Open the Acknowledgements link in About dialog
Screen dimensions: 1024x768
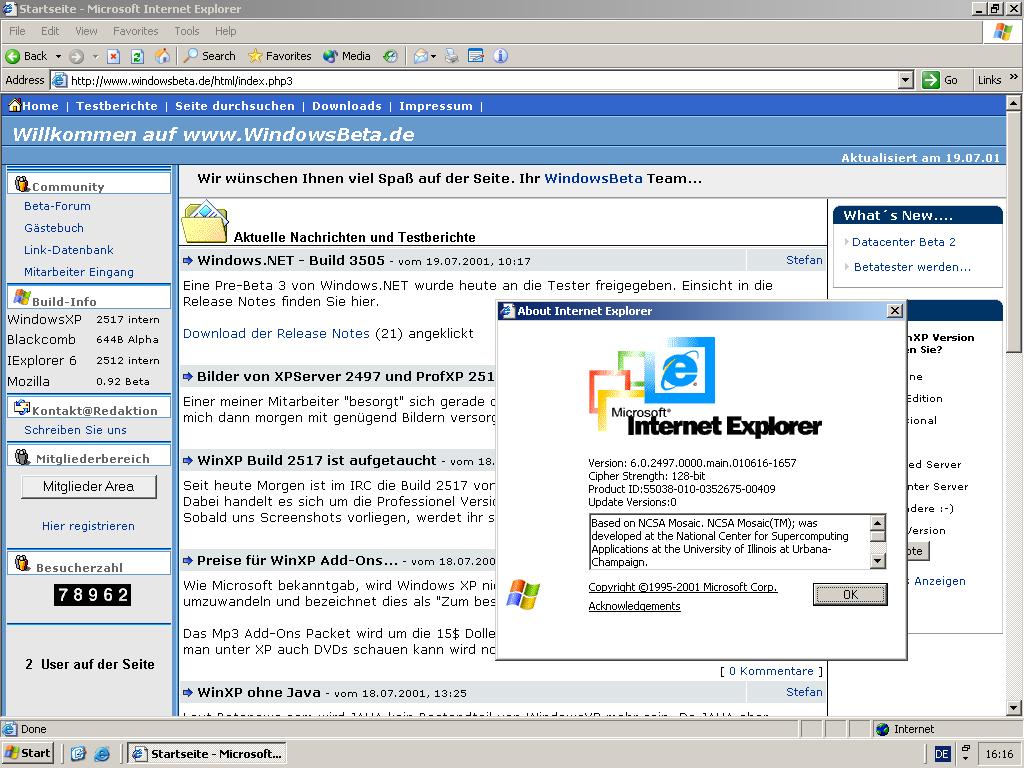(x=634, y=606)
